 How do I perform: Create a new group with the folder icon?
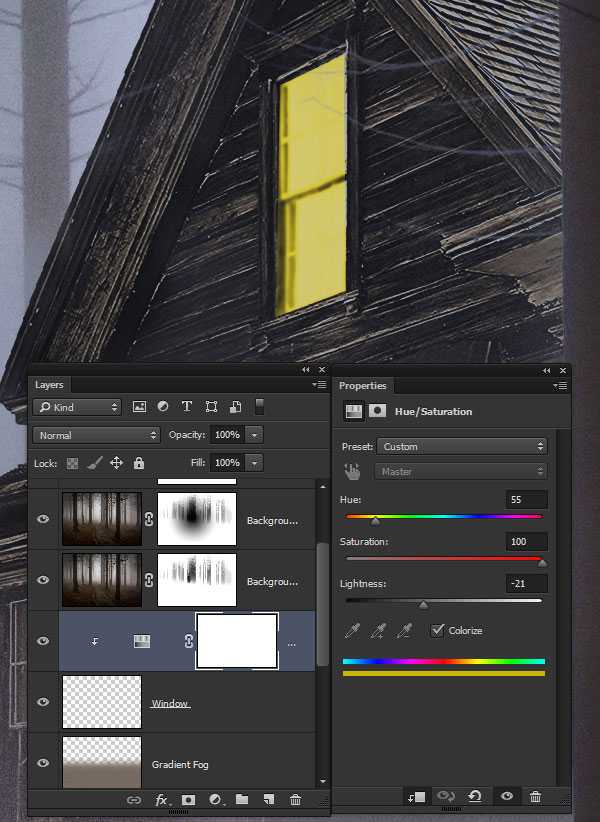point(242,799)
